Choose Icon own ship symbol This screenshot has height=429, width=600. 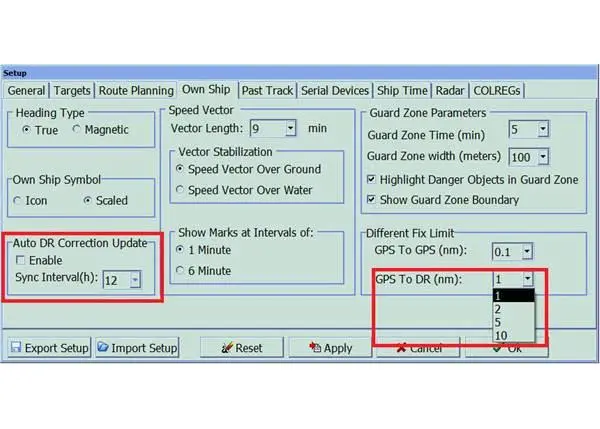pos(17,200)
